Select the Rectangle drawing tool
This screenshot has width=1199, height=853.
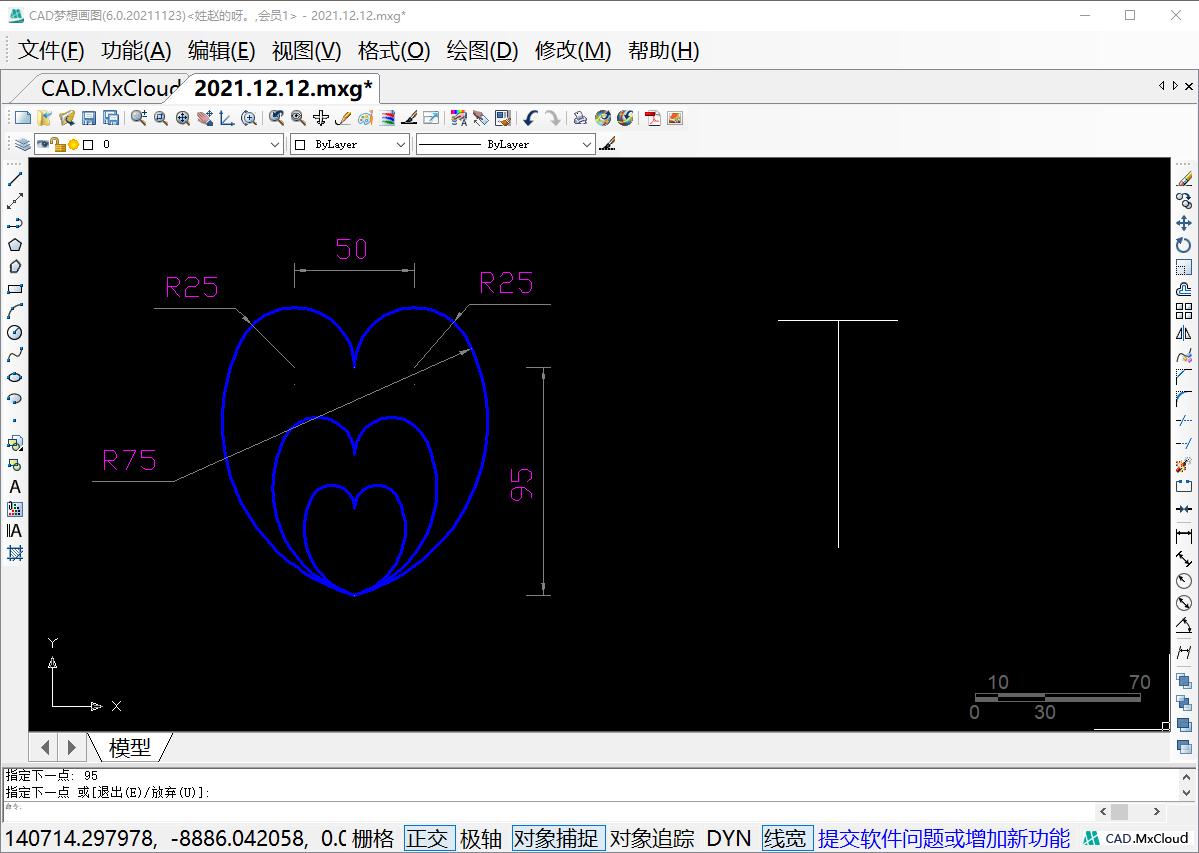pyautogui.click(x=15, y=289)
